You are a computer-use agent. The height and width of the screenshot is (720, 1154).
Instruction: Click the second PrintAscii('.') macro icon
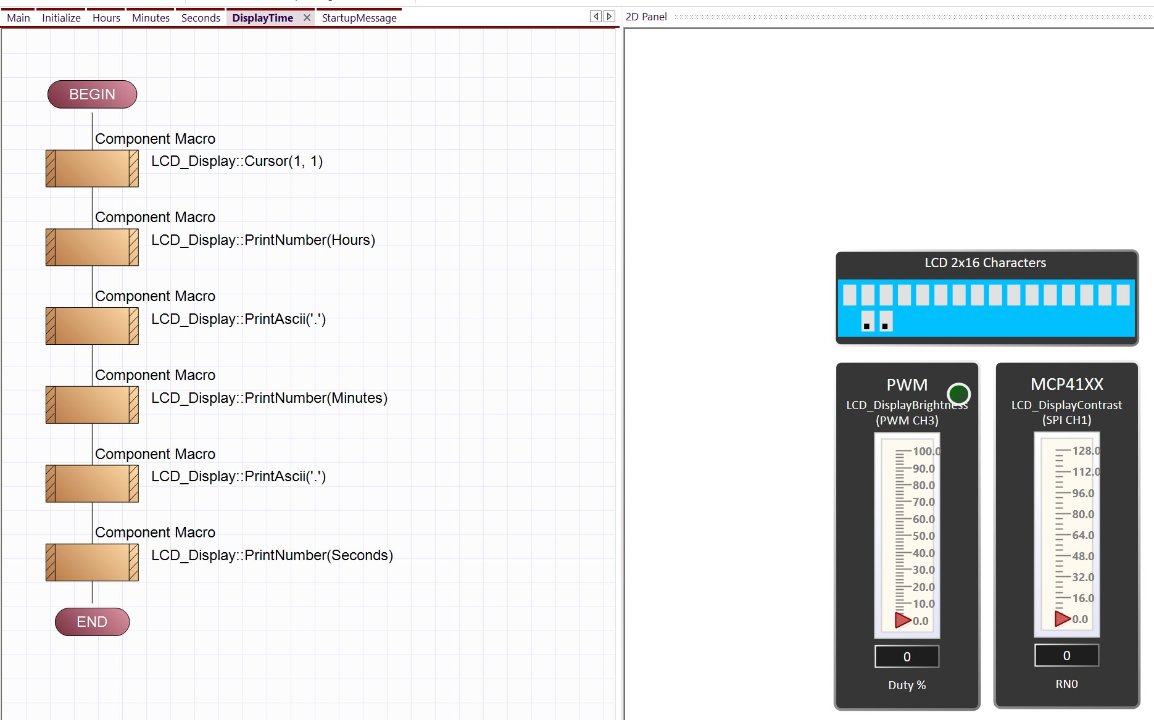point(92,483)
